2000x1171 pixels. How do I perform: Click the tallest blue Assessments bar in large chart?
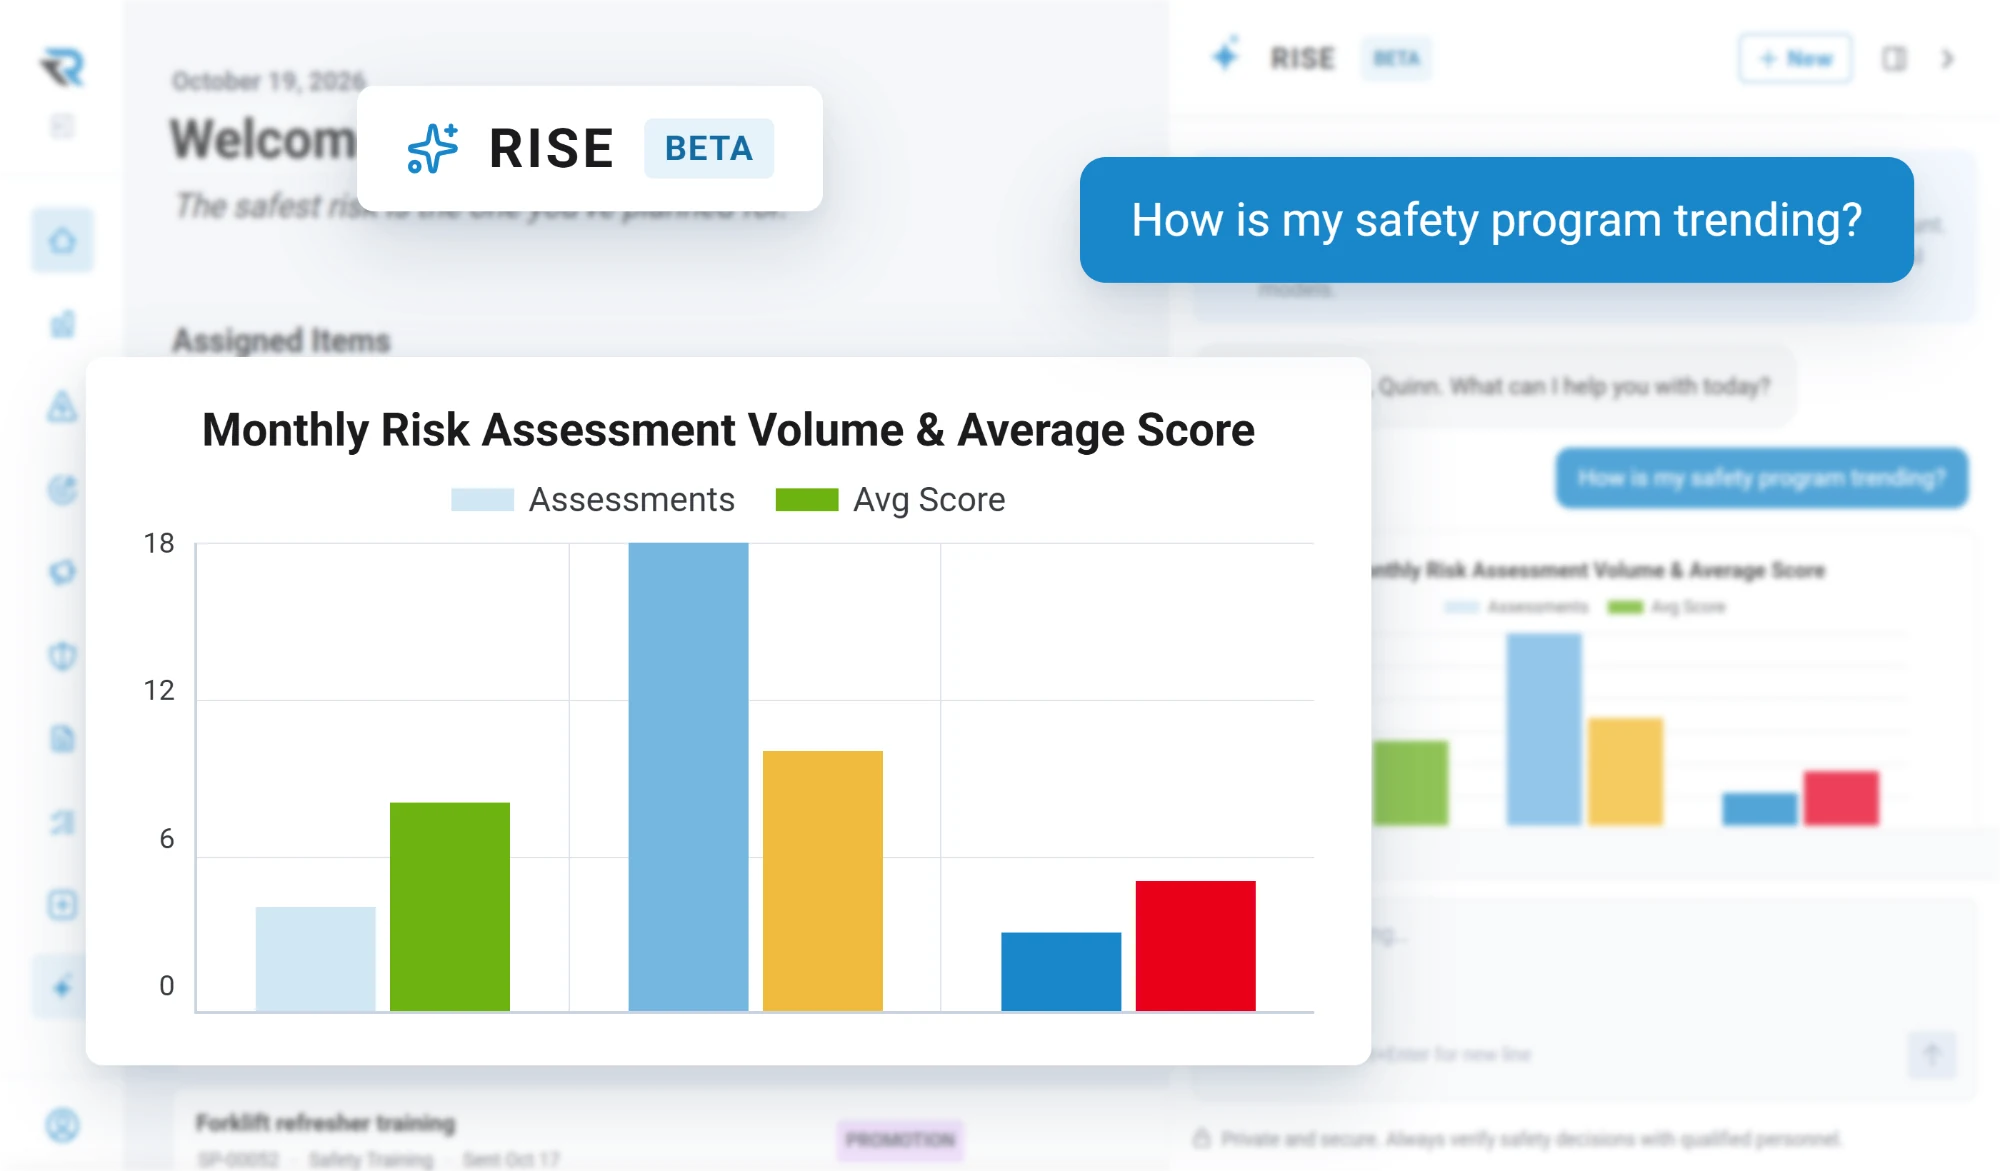(x=688, y=777)
